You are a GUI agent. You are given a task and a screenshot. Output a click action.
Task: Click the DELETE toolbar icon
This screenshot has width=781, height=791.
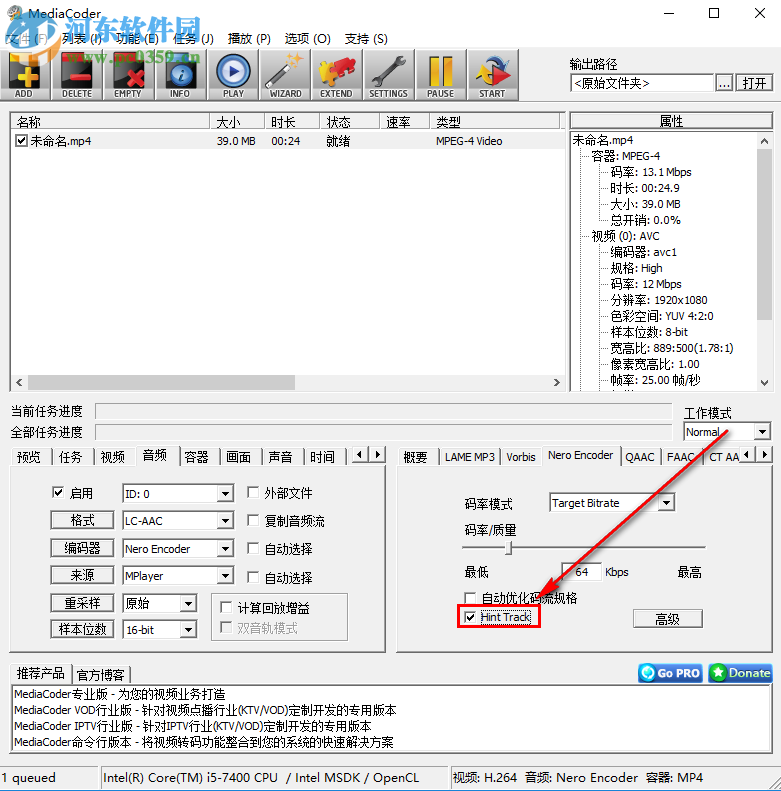[x=77, y=75]
